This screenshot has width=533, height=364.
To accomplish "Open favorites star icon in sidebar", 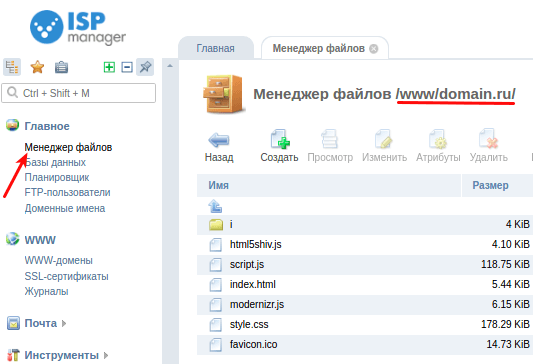I will tap(37, 67).
